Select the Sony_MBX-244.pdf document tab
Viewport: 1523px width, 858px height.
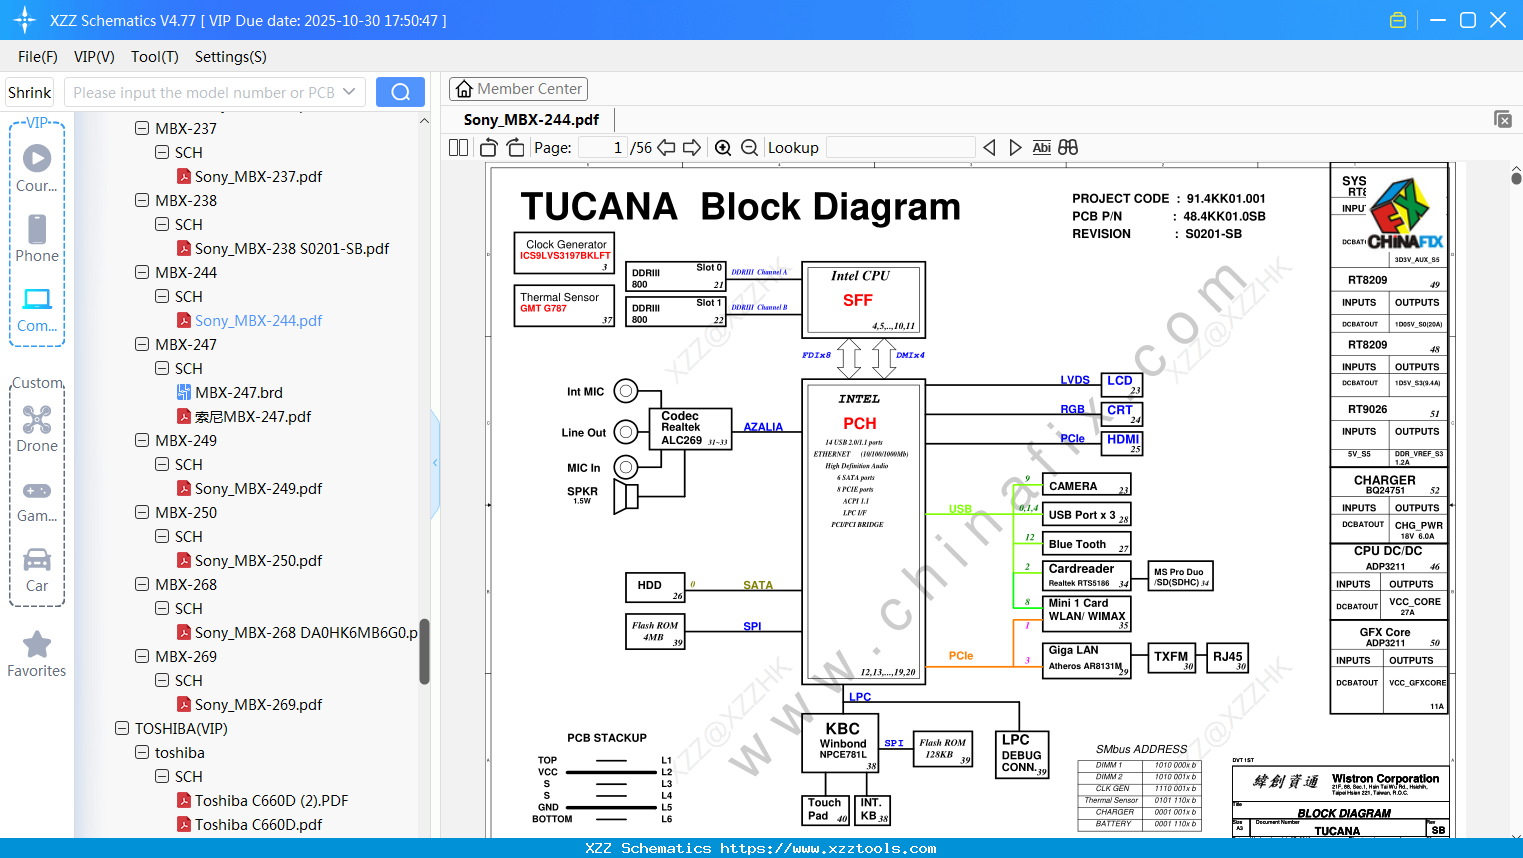(x=531, y=120)
